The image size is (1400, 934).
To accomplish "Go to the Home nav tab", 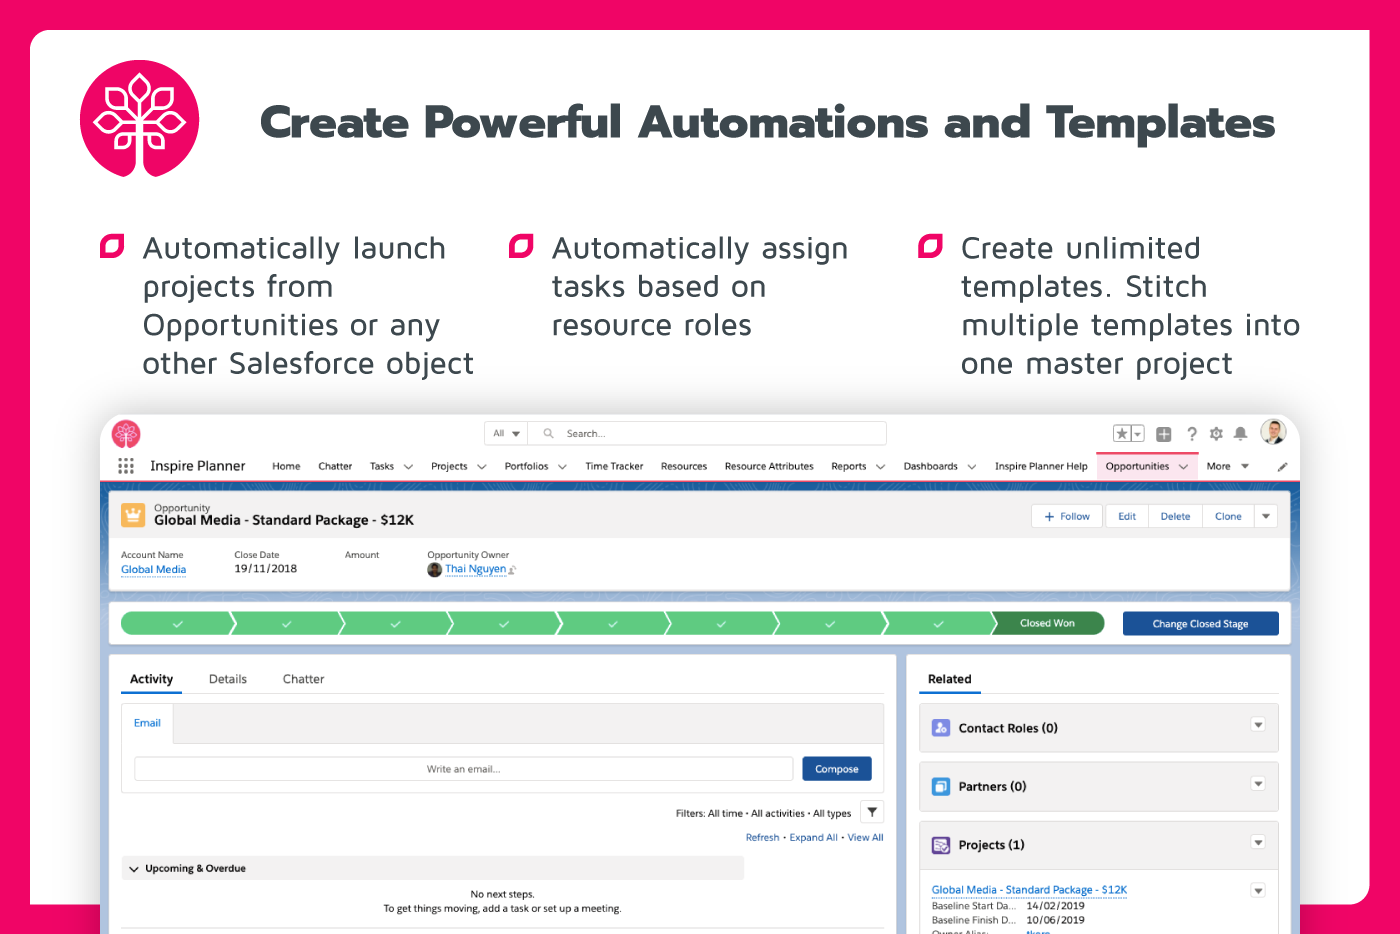I will pyautogui.click(x=286, y=466).
